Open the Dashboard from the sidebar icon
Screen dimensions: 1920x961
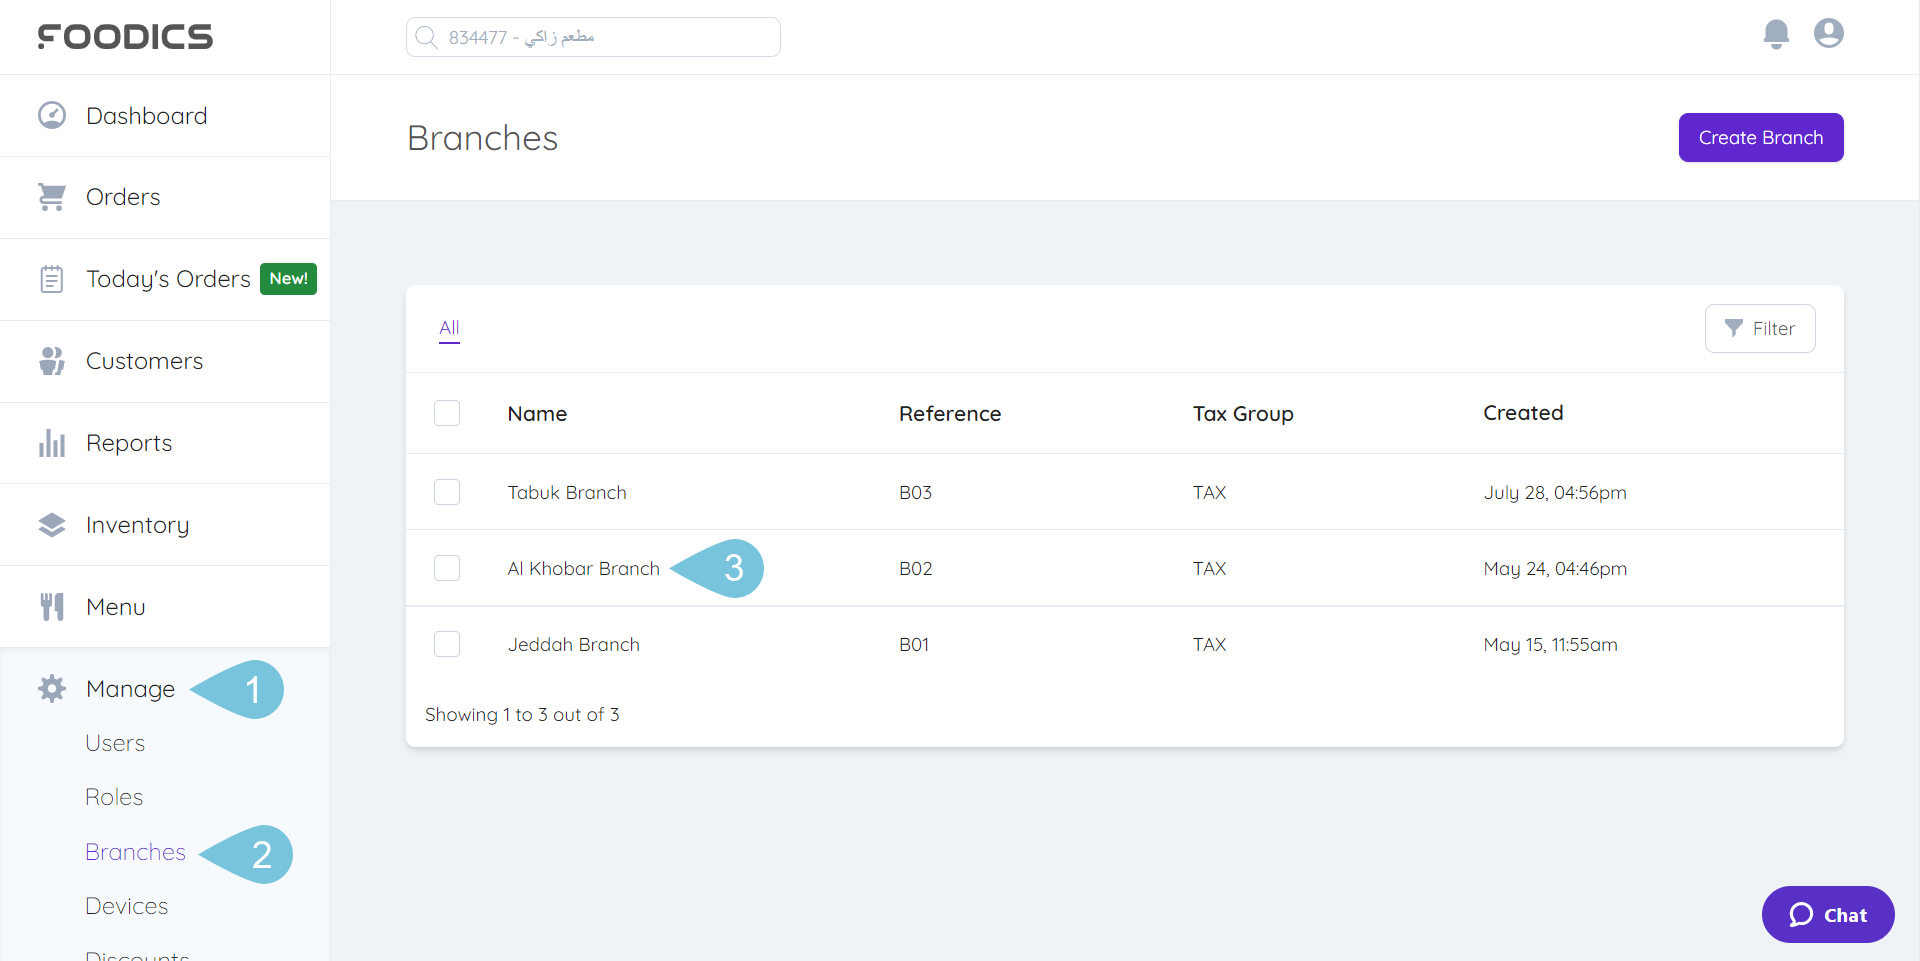click(51, 115)
